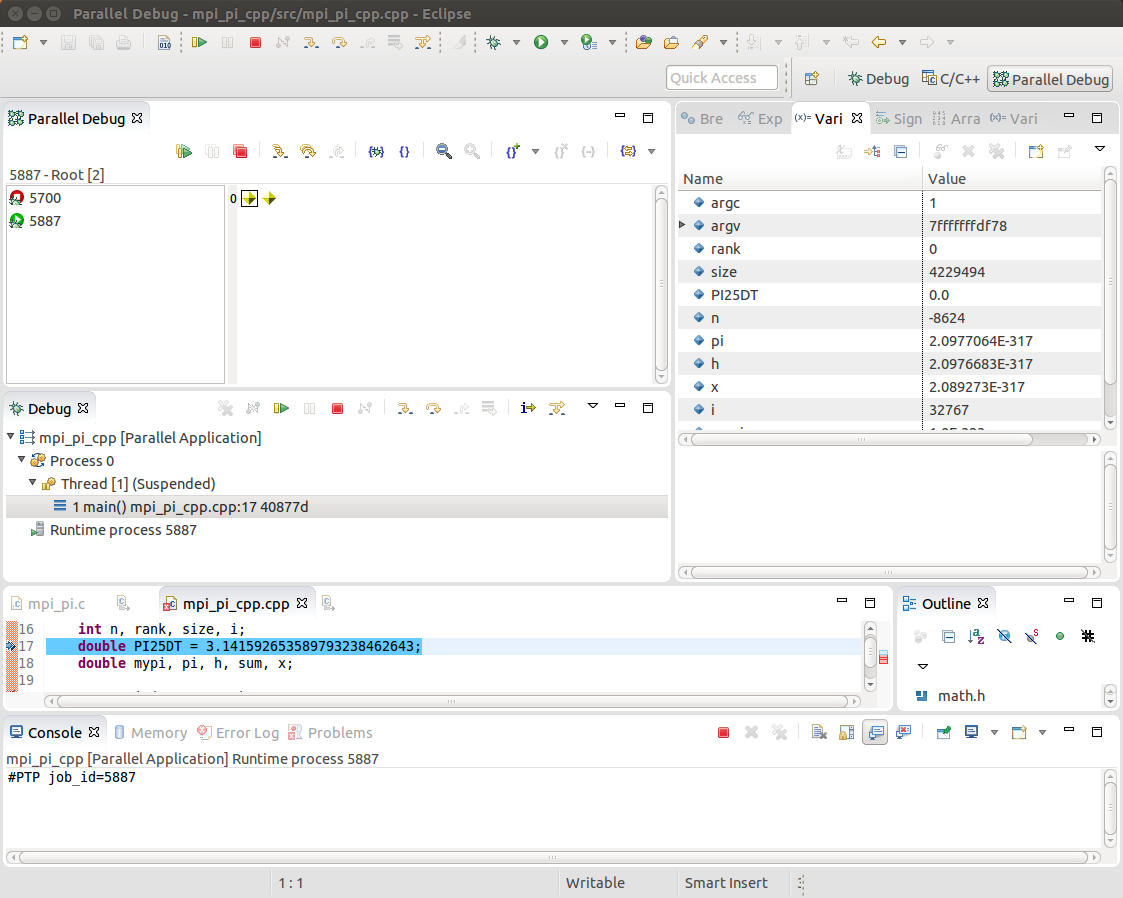The height and width of the screenshot is (898, 1123).
Task: Toggle the Pin Console button
Action: point(944,733)
